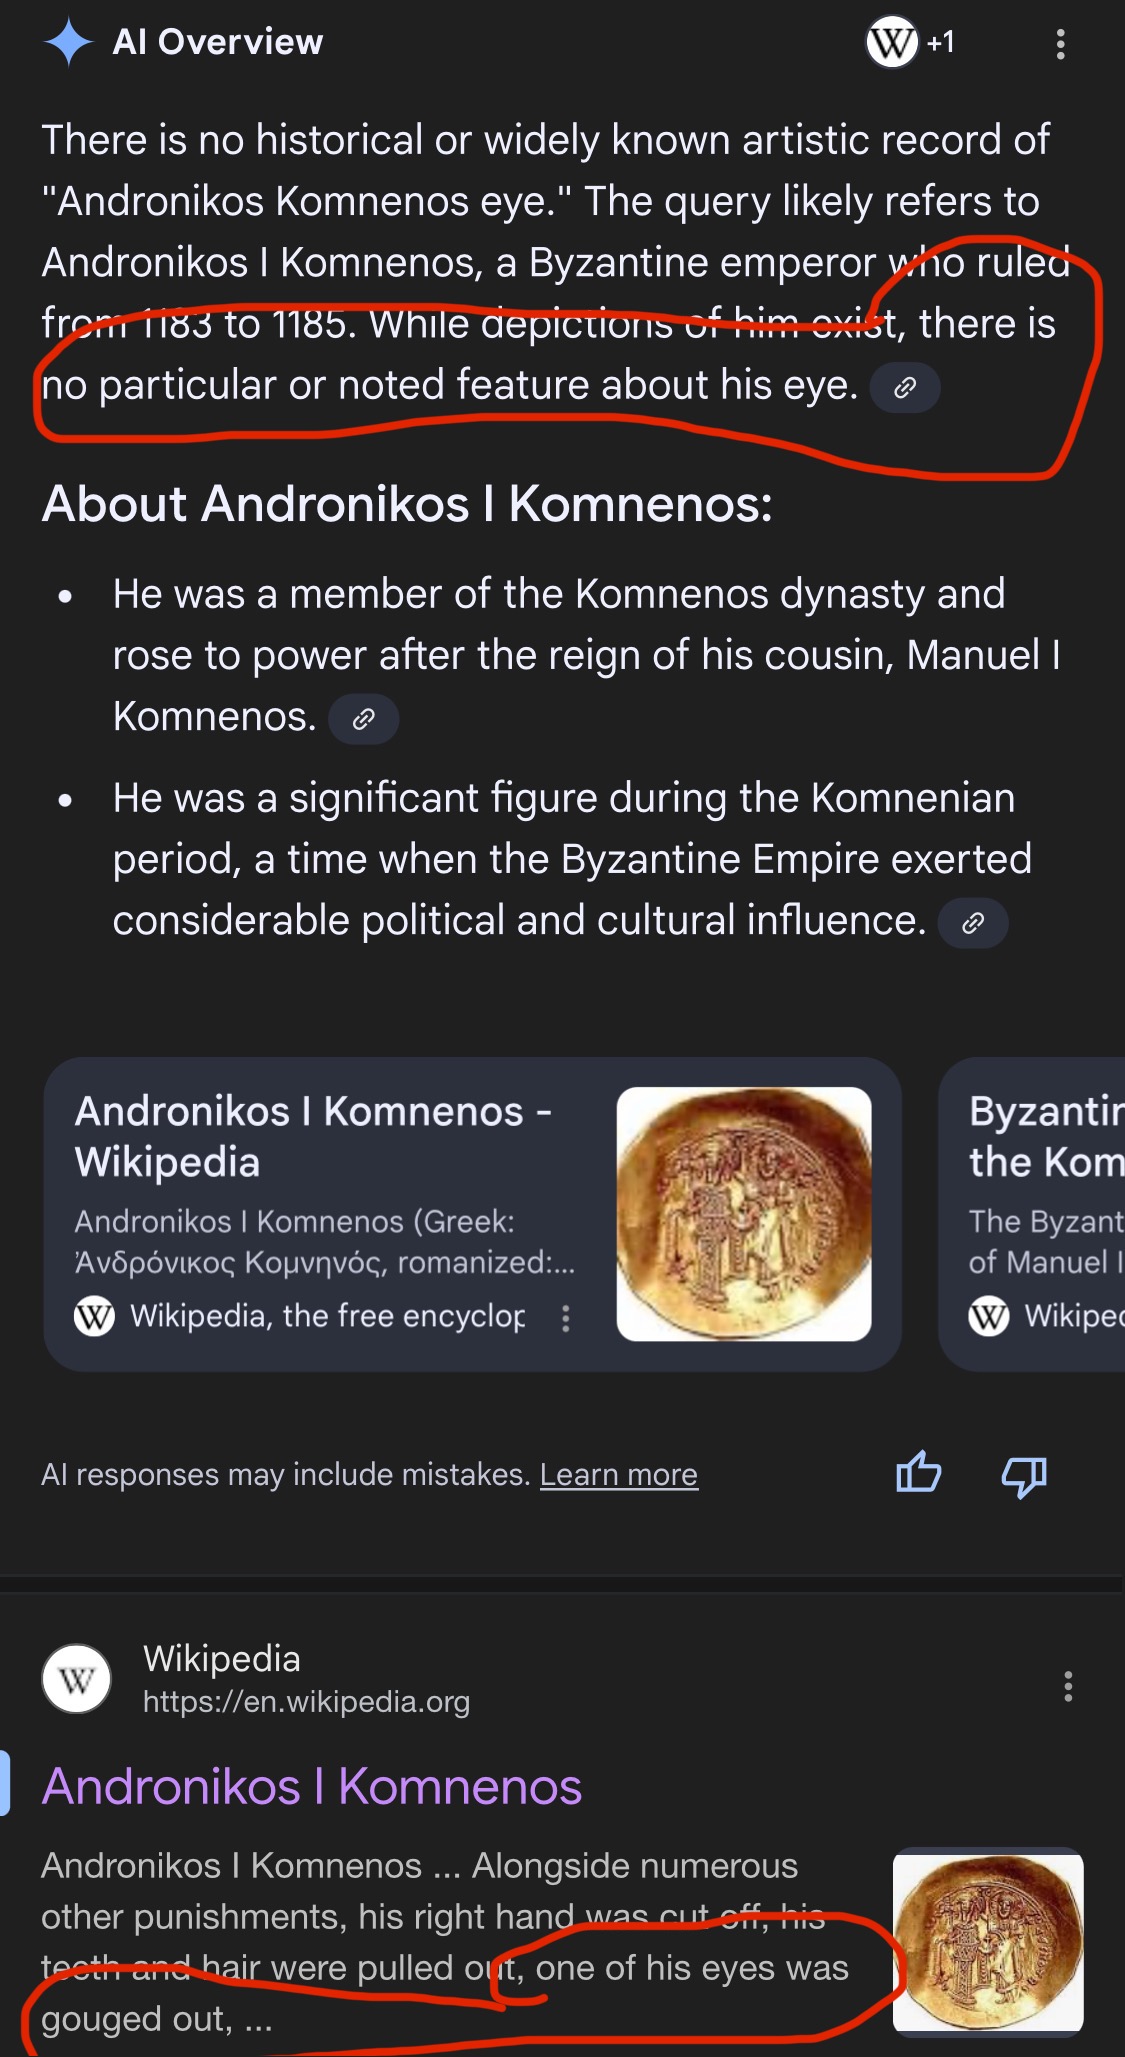Open three-dot menu inside Wikipedia source card
Screen dimensions: 1125x2057
click(566, 1318)
